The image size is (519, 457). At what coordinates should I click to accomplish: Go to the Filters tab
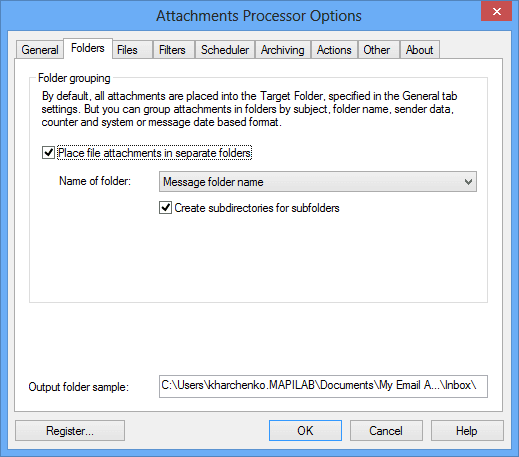coord(174,50)
